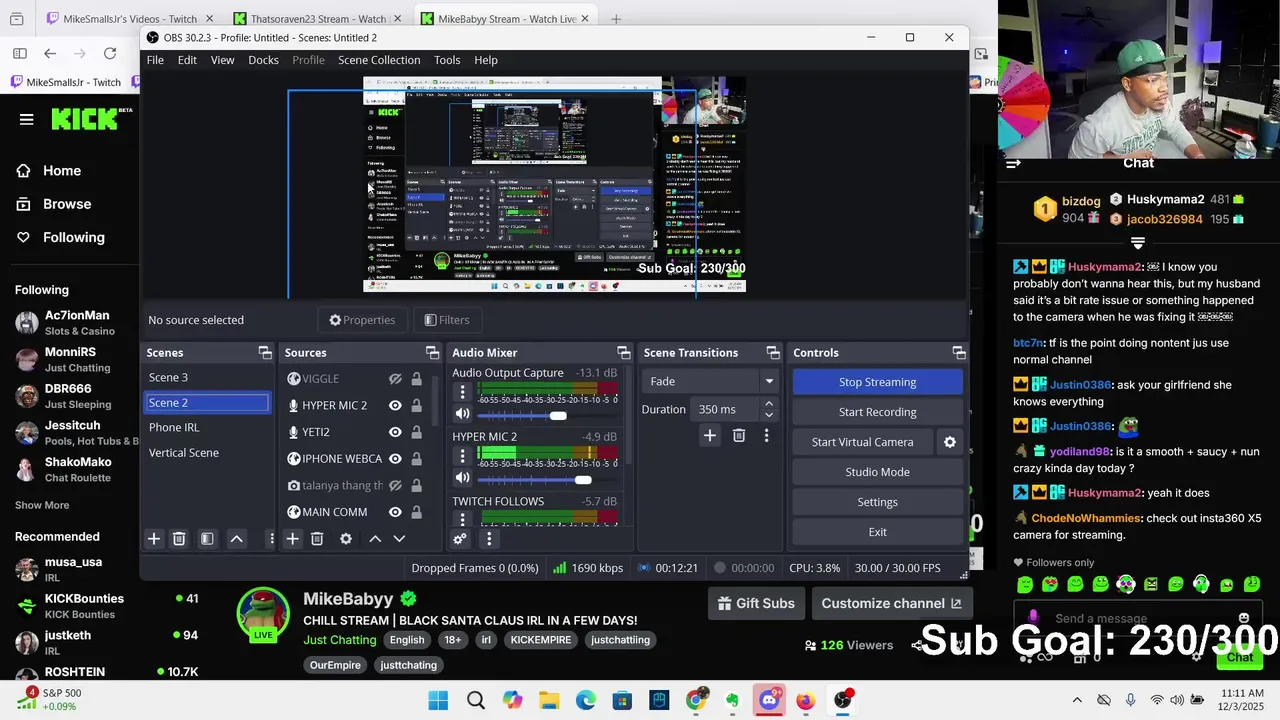Open the Docks menu
The image size is (1280, 720).
click(x=263, y=60)
